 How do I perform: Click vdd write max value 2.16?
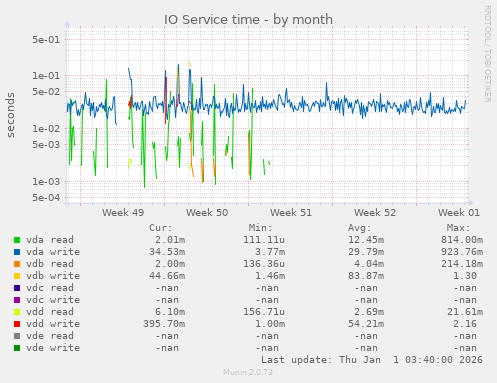(465, 324)
